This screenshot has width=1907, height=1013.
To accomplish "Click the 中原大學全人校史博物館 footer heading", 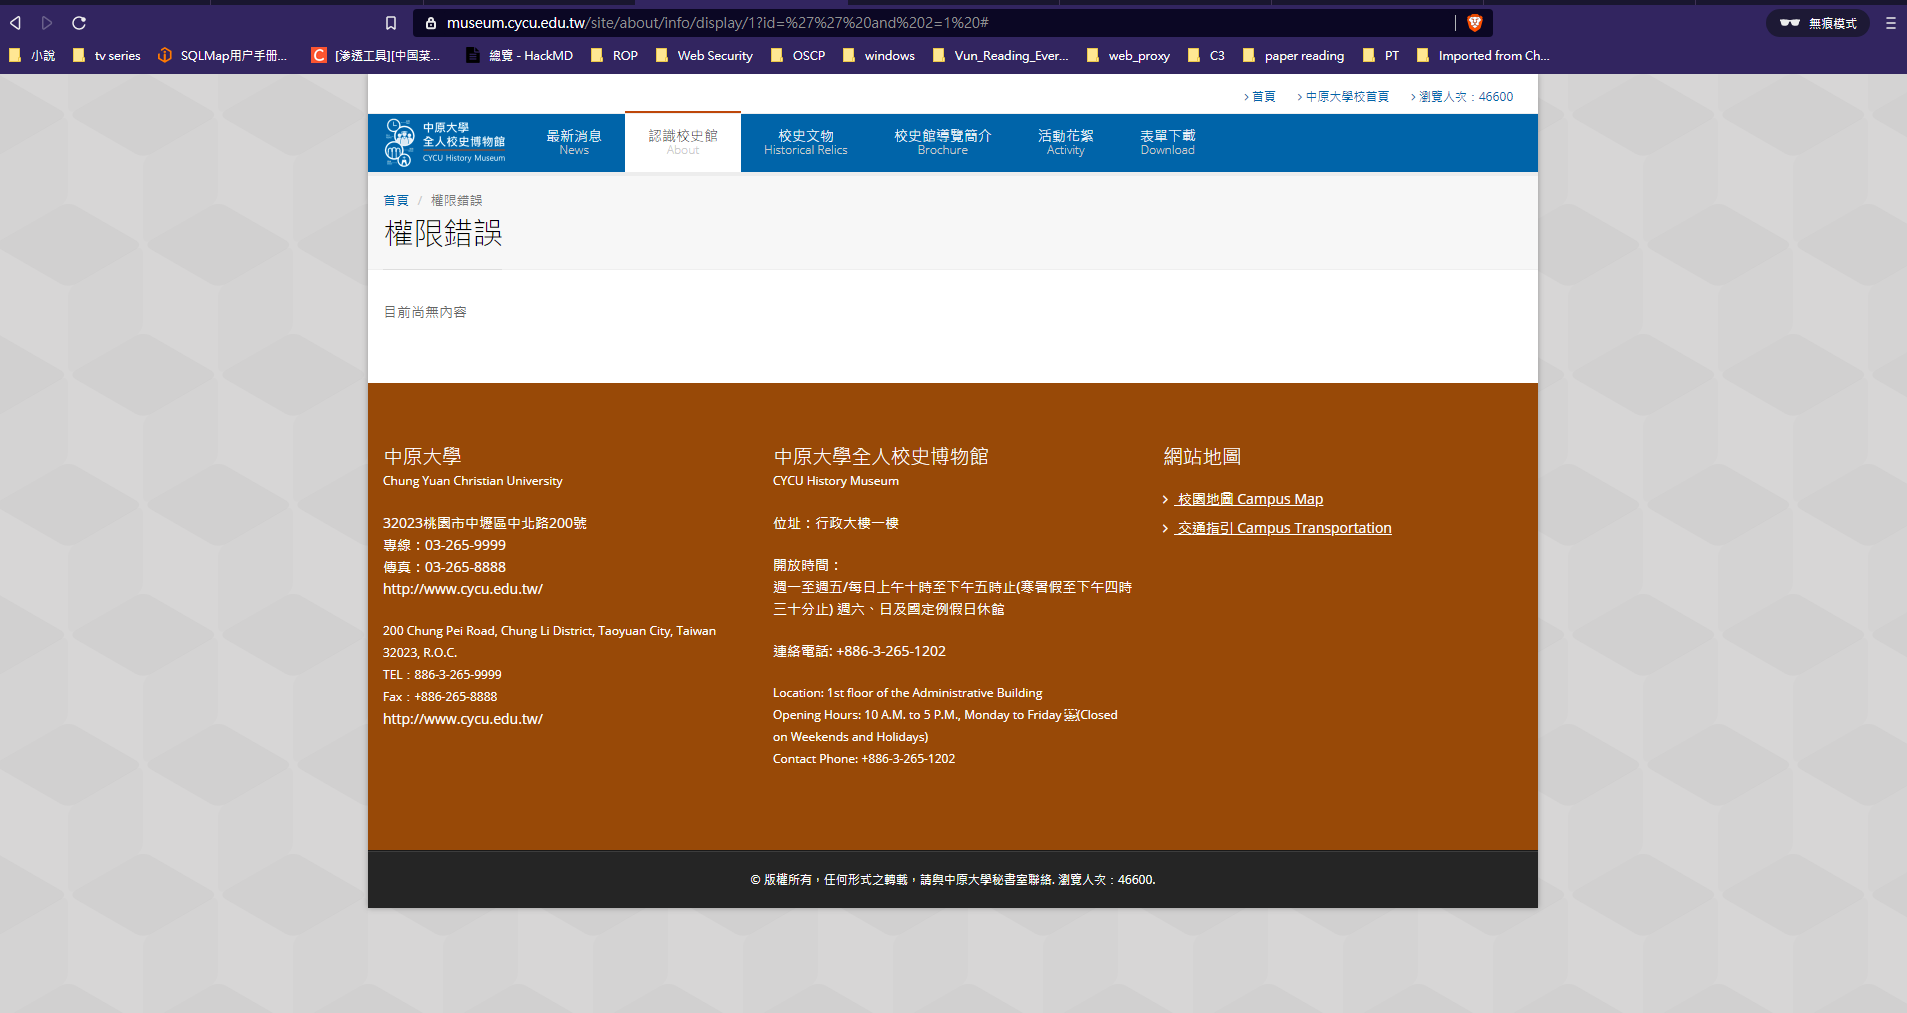I will 881,457.
